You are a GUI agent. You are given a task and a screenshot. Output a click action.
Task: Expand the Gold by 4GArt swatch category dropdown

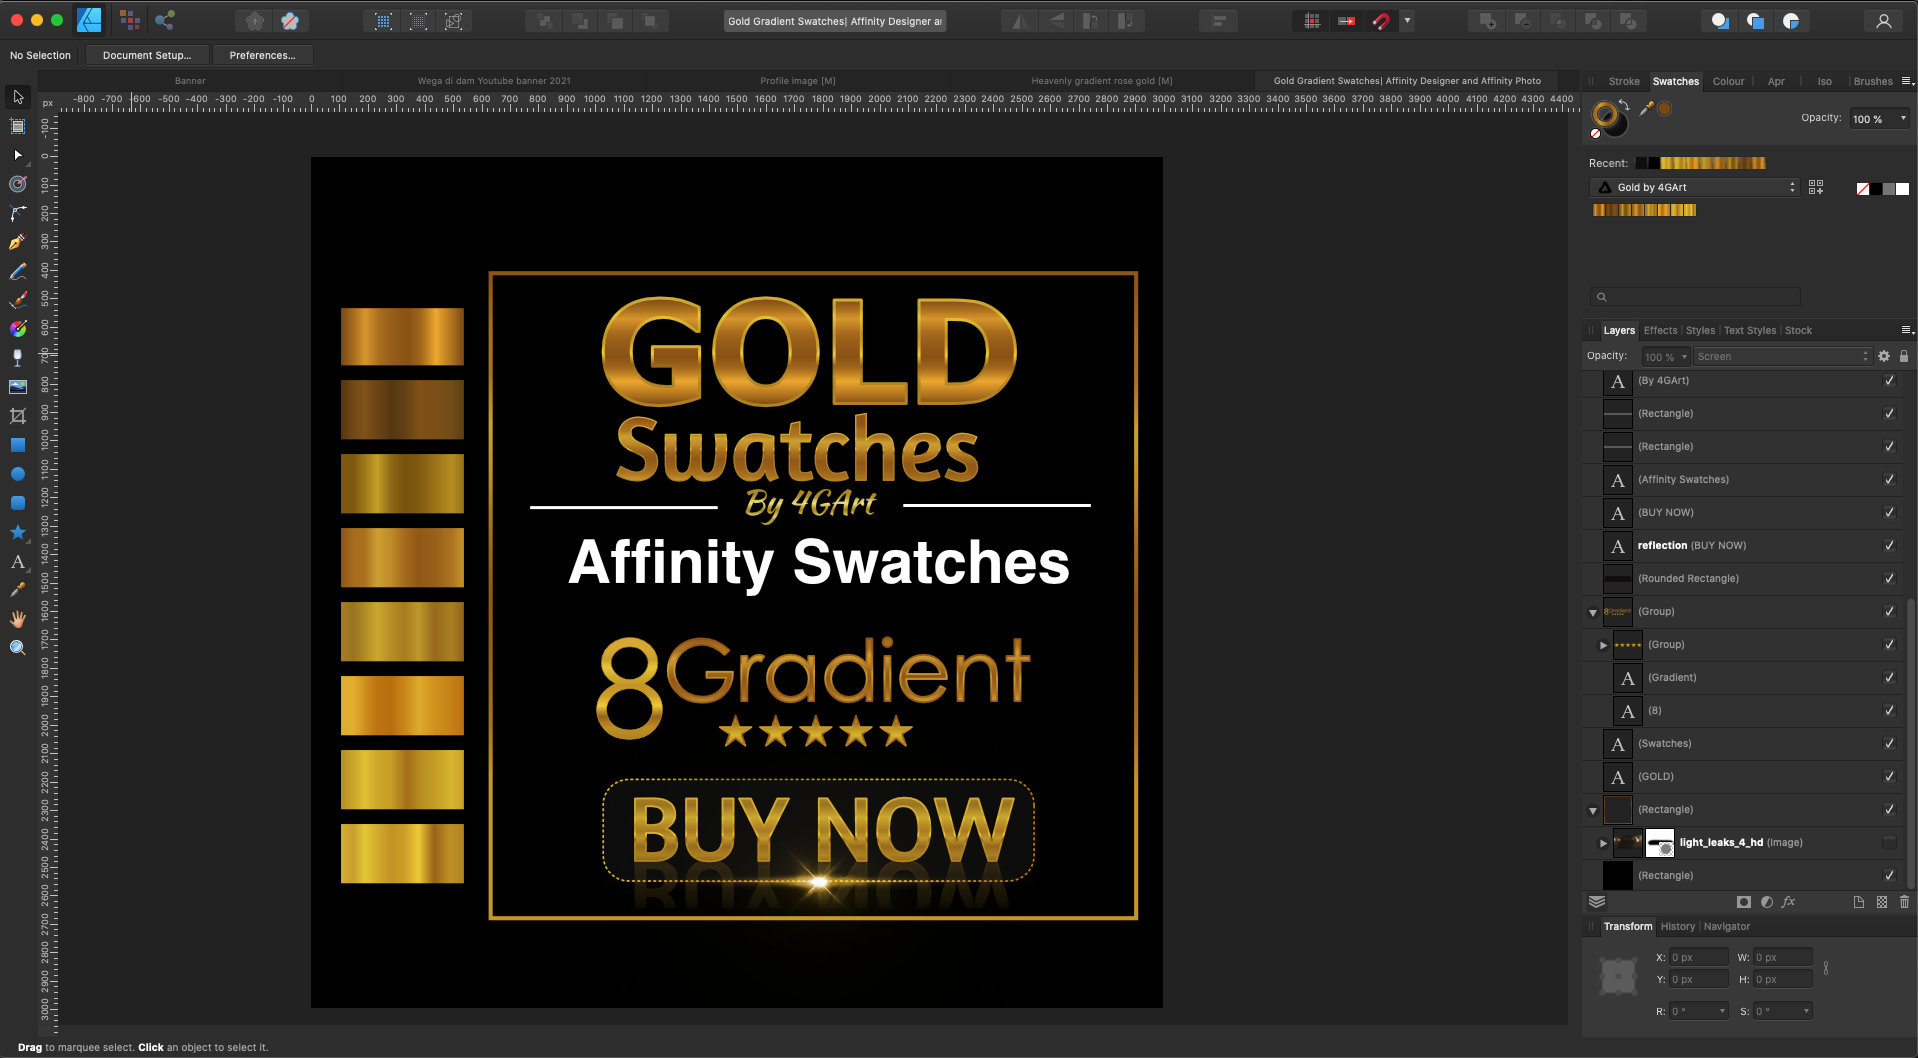tap(1791, 187)
